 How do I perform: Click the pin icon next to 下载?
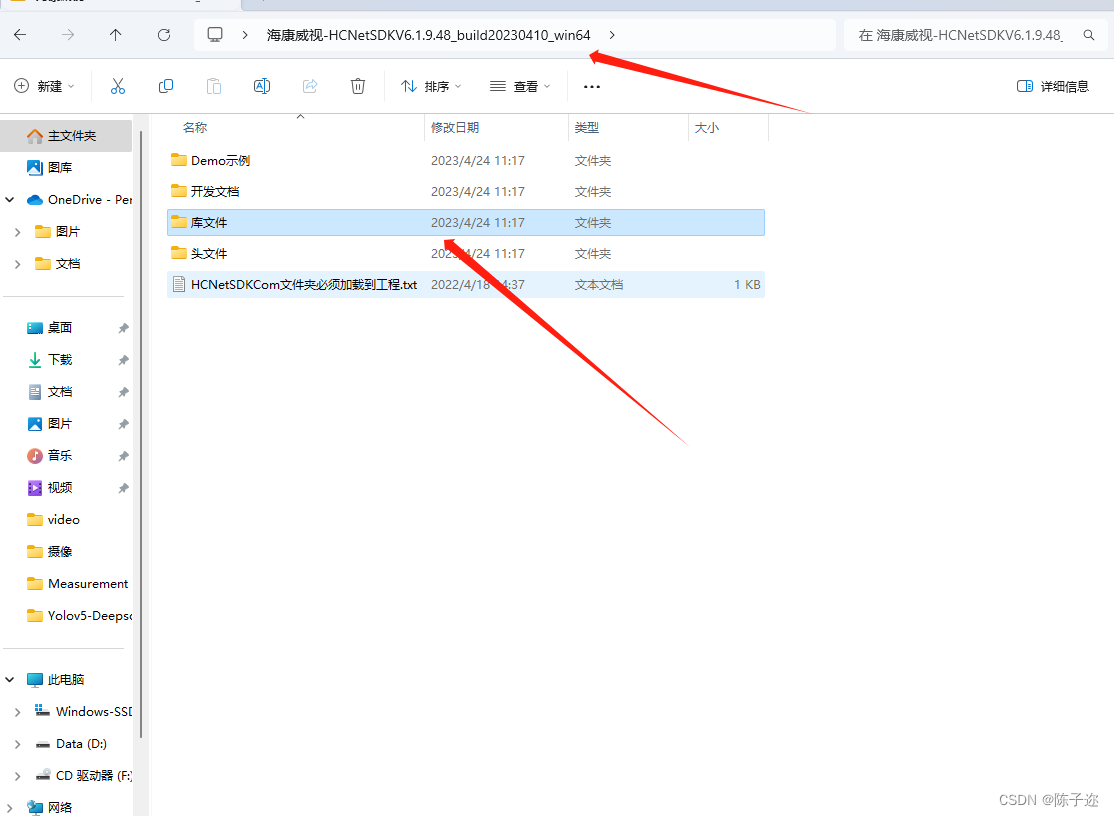pos(123,360)
